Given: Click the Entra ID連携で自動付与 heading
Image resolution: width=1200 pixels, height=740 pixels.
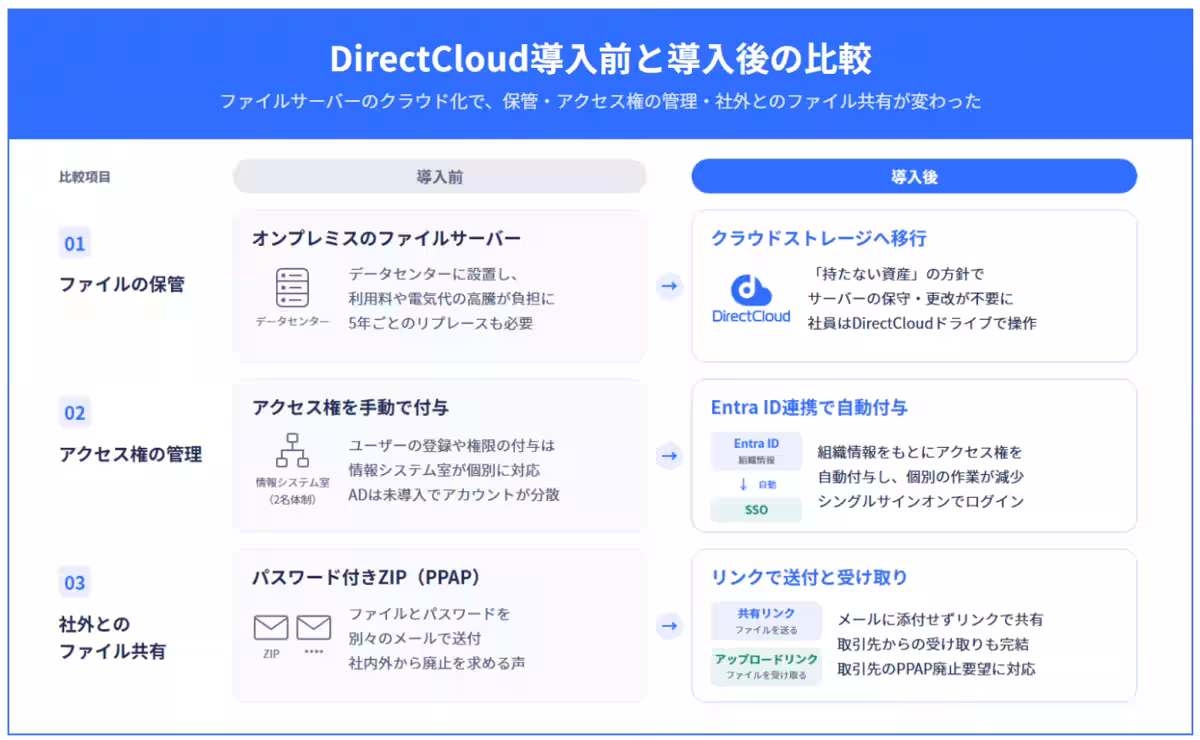Looking at the screenshot, I should [809, 408].
